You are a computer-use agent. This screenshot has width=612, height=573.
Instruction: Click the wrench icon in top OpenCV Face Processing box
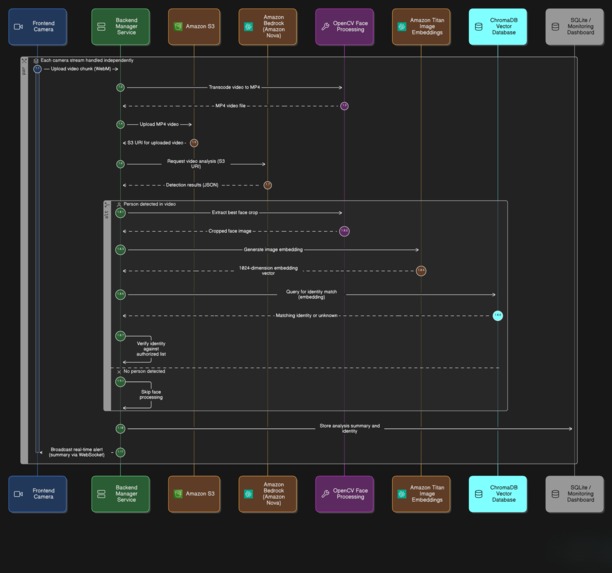pyautogui.click(x=325, y=27)
